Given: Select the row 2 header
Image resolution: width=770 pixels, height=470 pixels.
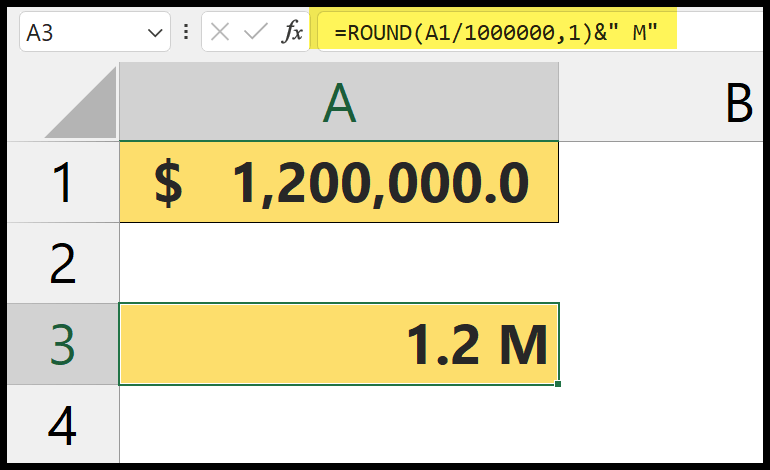Looking at the screenshot, I should [62, 262].
